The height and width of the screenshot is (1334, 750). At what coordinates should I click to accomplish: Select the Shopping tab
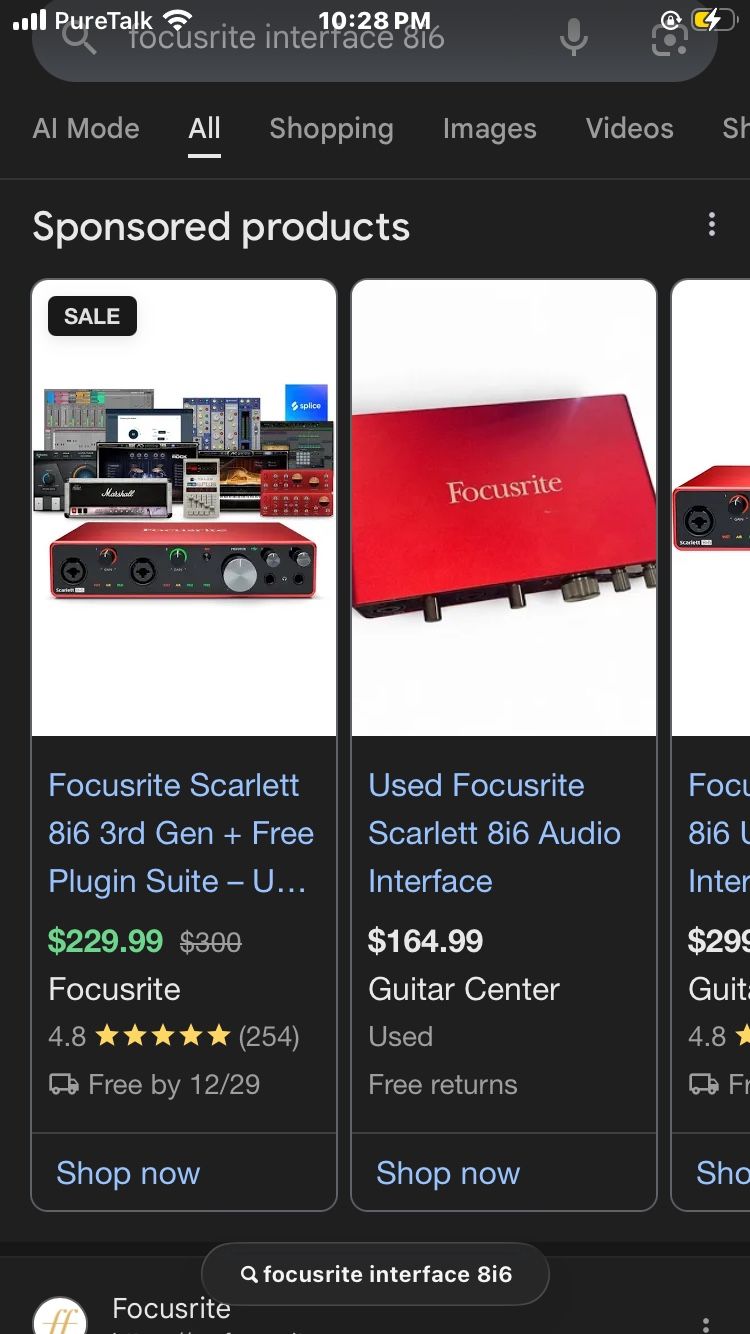[331, 129]
